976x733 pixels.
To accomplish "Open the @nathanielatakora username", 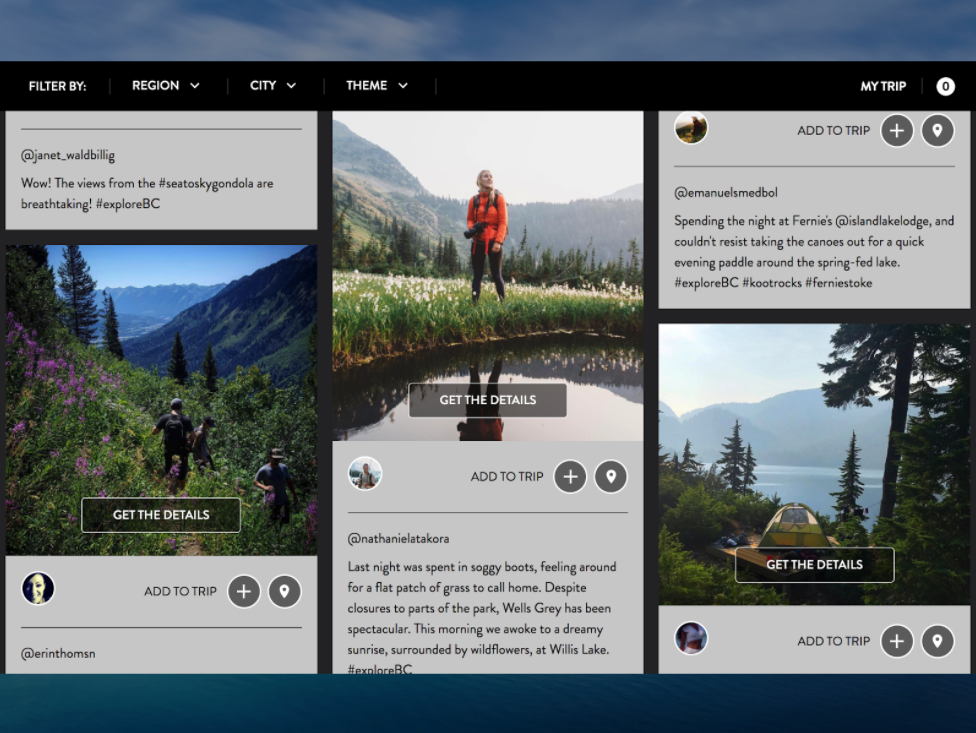I will tap(398, 539).
